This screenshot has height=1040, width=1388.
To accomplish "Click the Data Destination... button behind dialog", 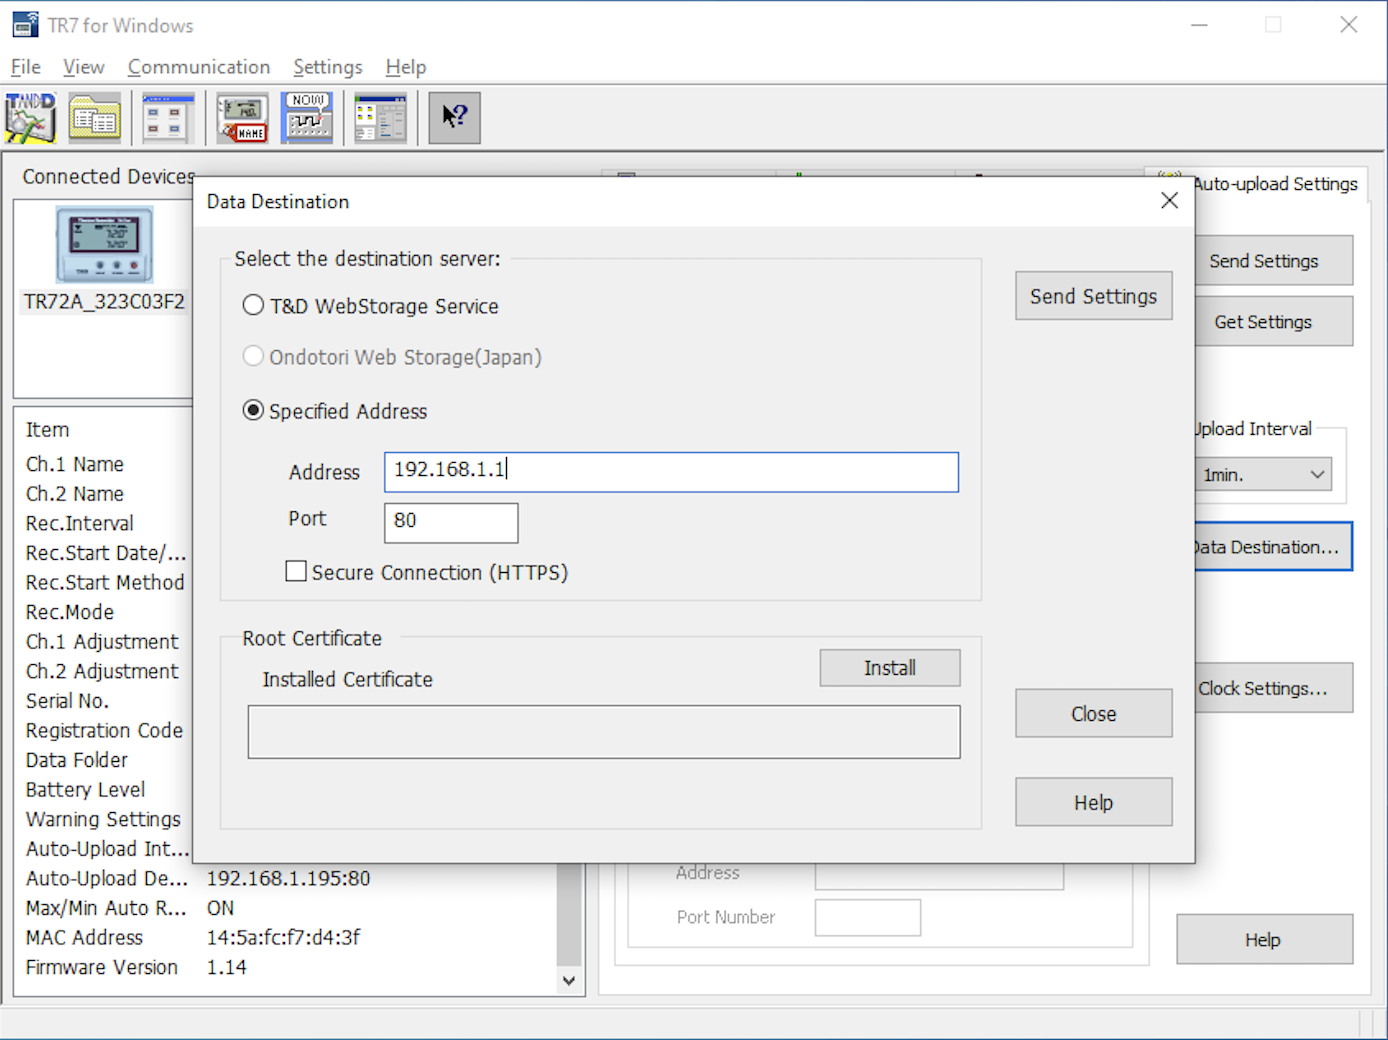I will 1273,547.
